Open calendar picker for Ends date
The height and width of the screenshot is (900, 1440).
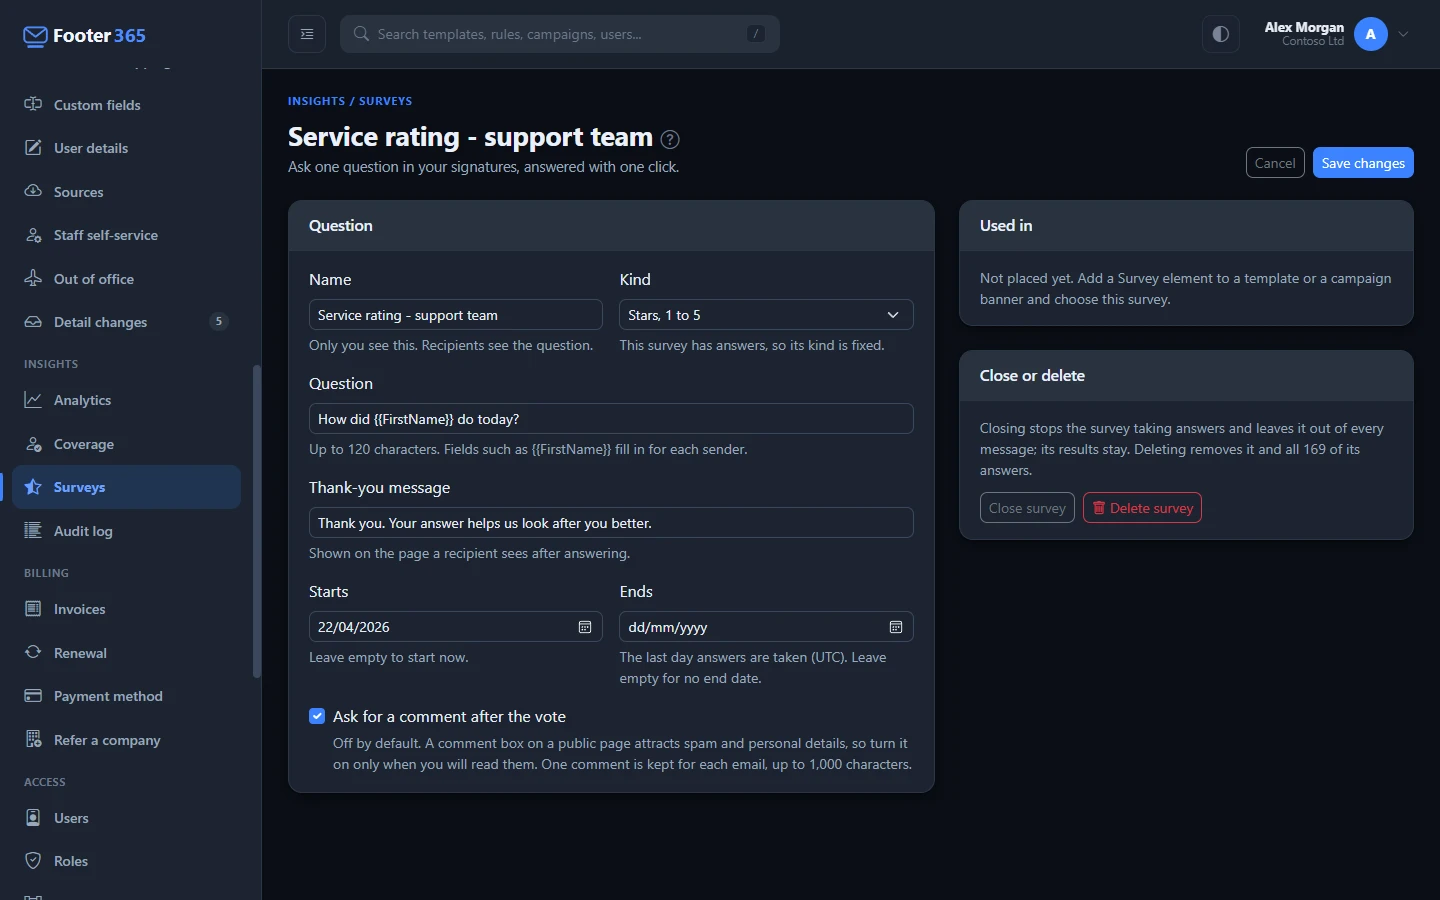896,627
